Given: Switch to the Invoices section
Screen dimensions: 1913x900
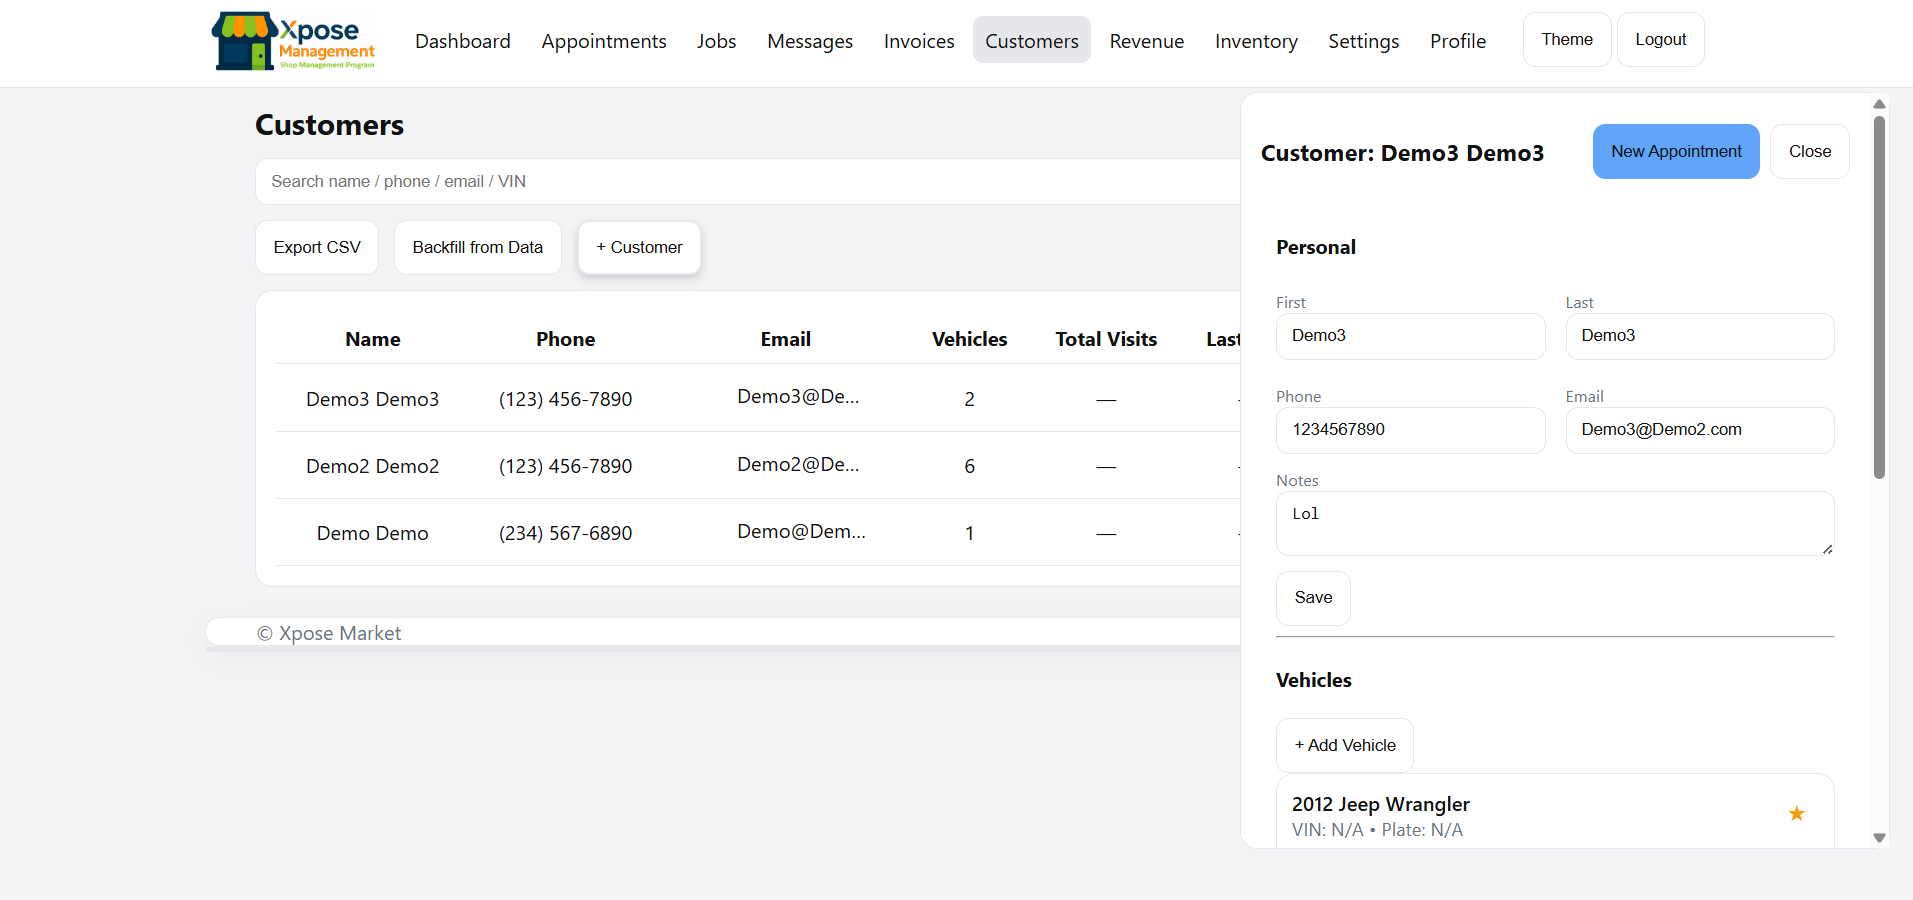Looking at the screenshot, I should [918, 41].
